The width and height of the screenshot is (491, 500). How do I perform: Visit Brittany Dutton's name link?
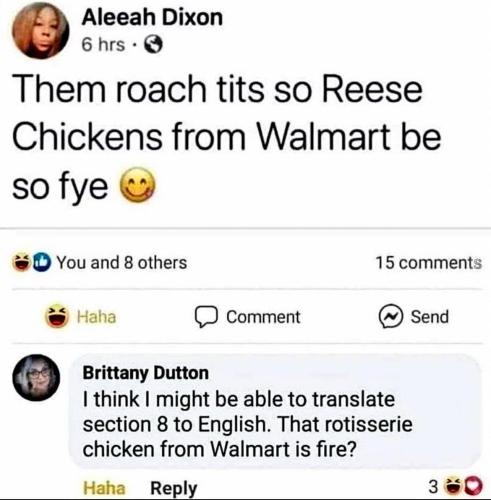146,373
